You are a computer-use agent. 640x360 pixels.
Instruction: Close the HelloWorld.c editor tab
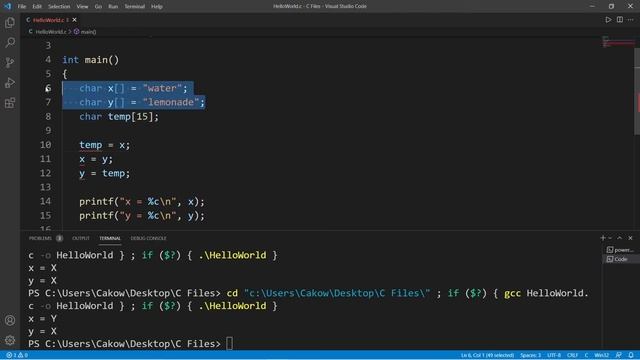click(x=74, y=20)
